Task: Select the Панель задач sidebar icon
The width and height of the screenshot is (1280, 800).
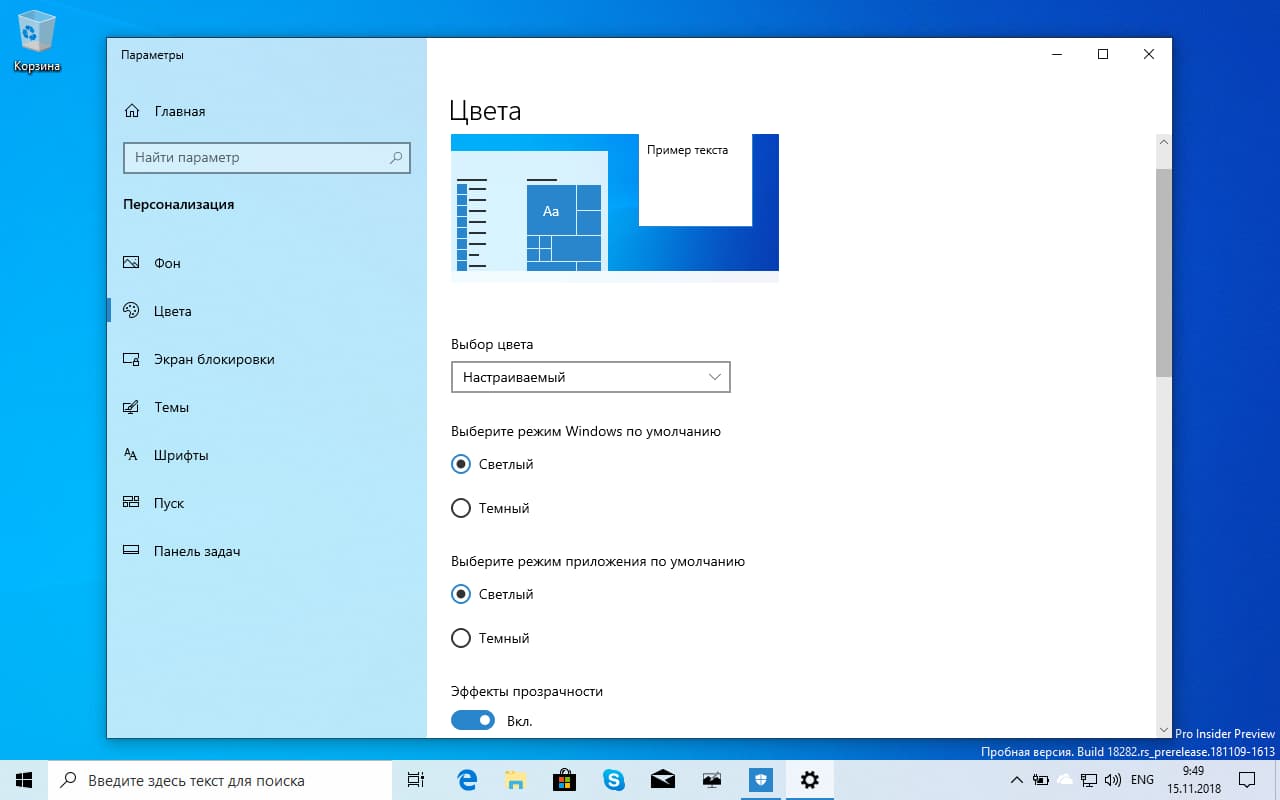Action: pyautogui.click(x=131, y=550)
